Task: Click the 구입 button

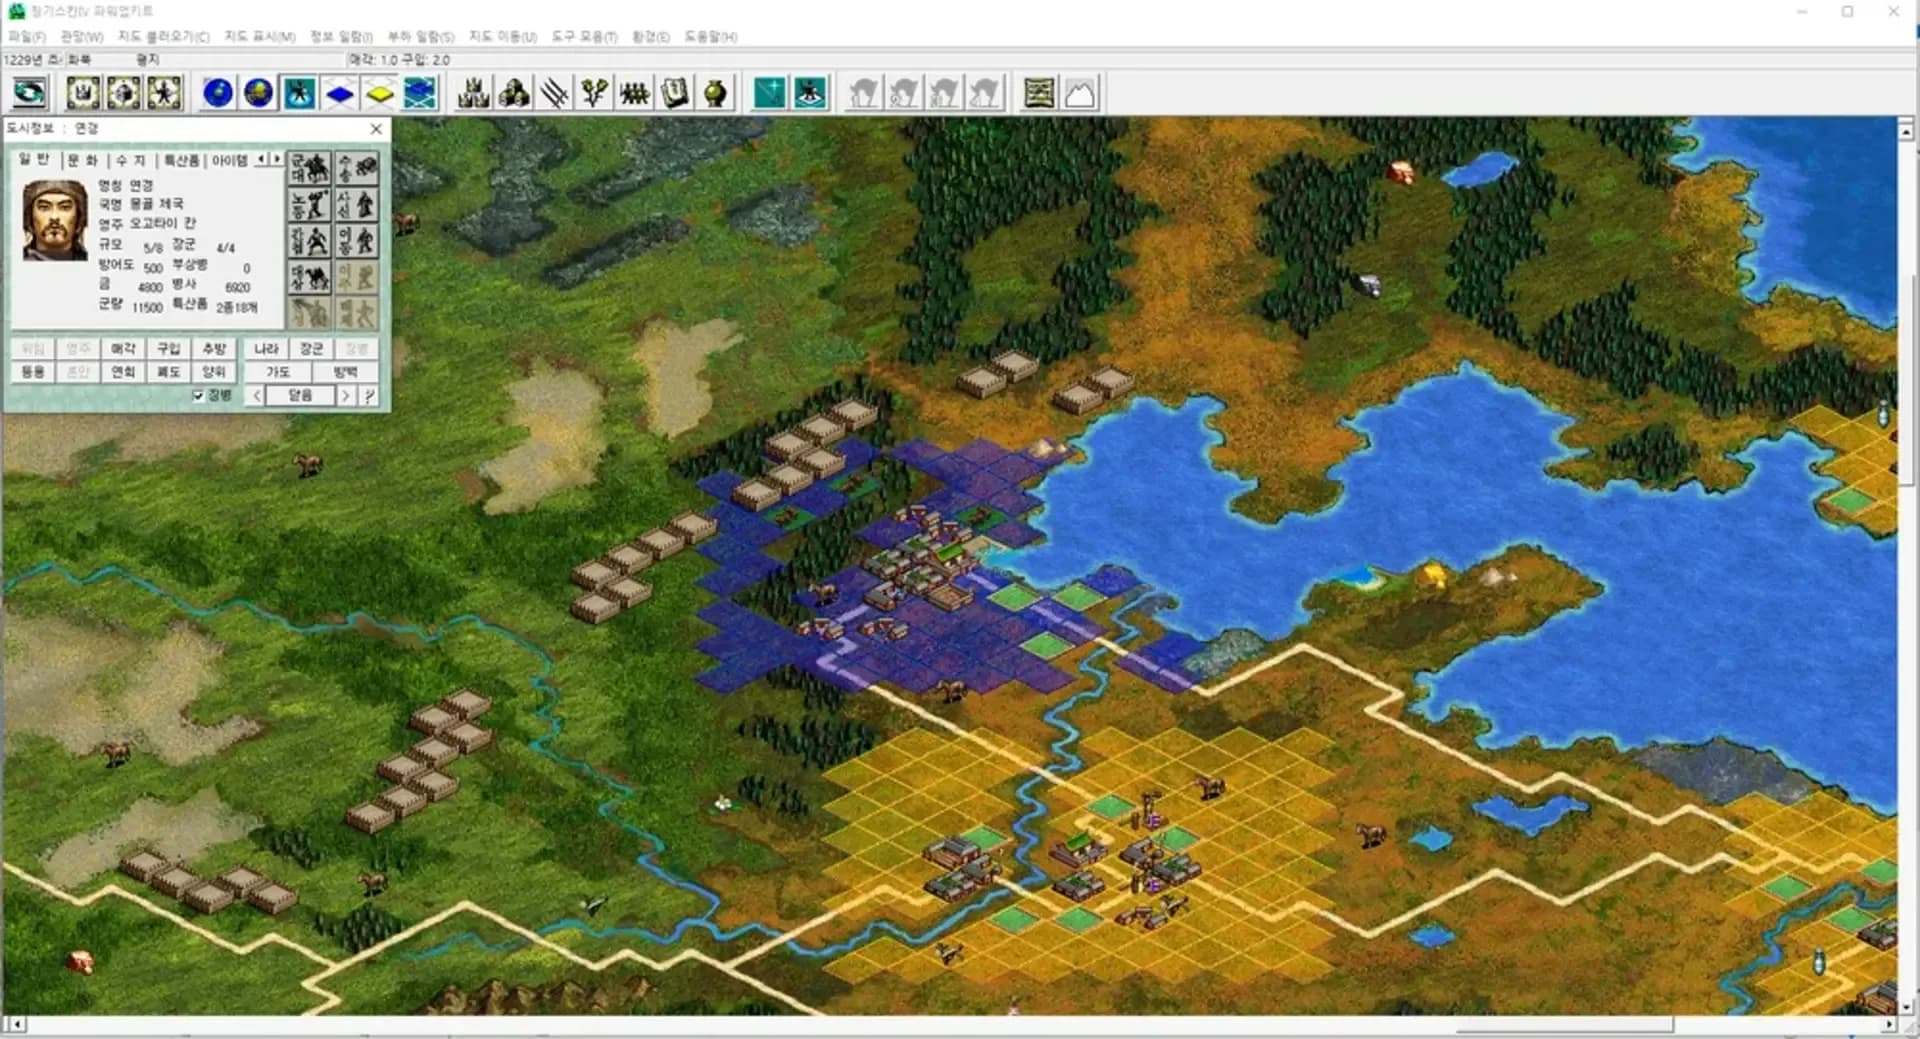Action: pyautogui.click(x=168, y=349)
